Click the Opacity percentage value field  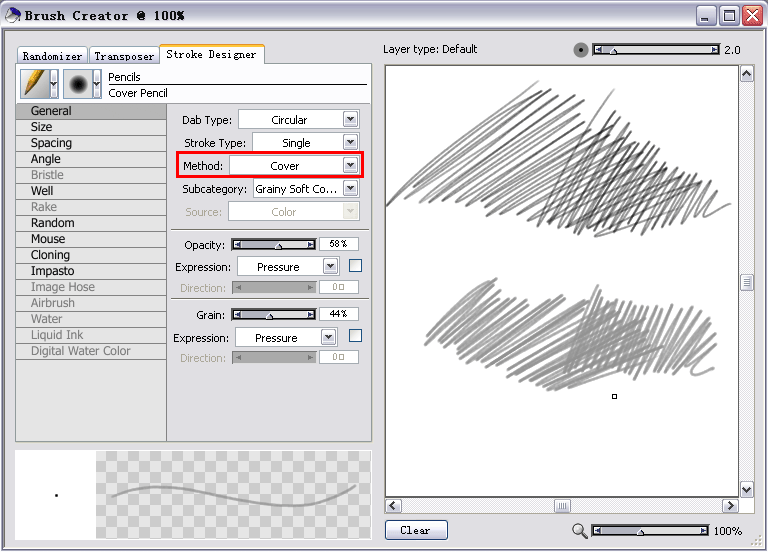tap(338, 244)
